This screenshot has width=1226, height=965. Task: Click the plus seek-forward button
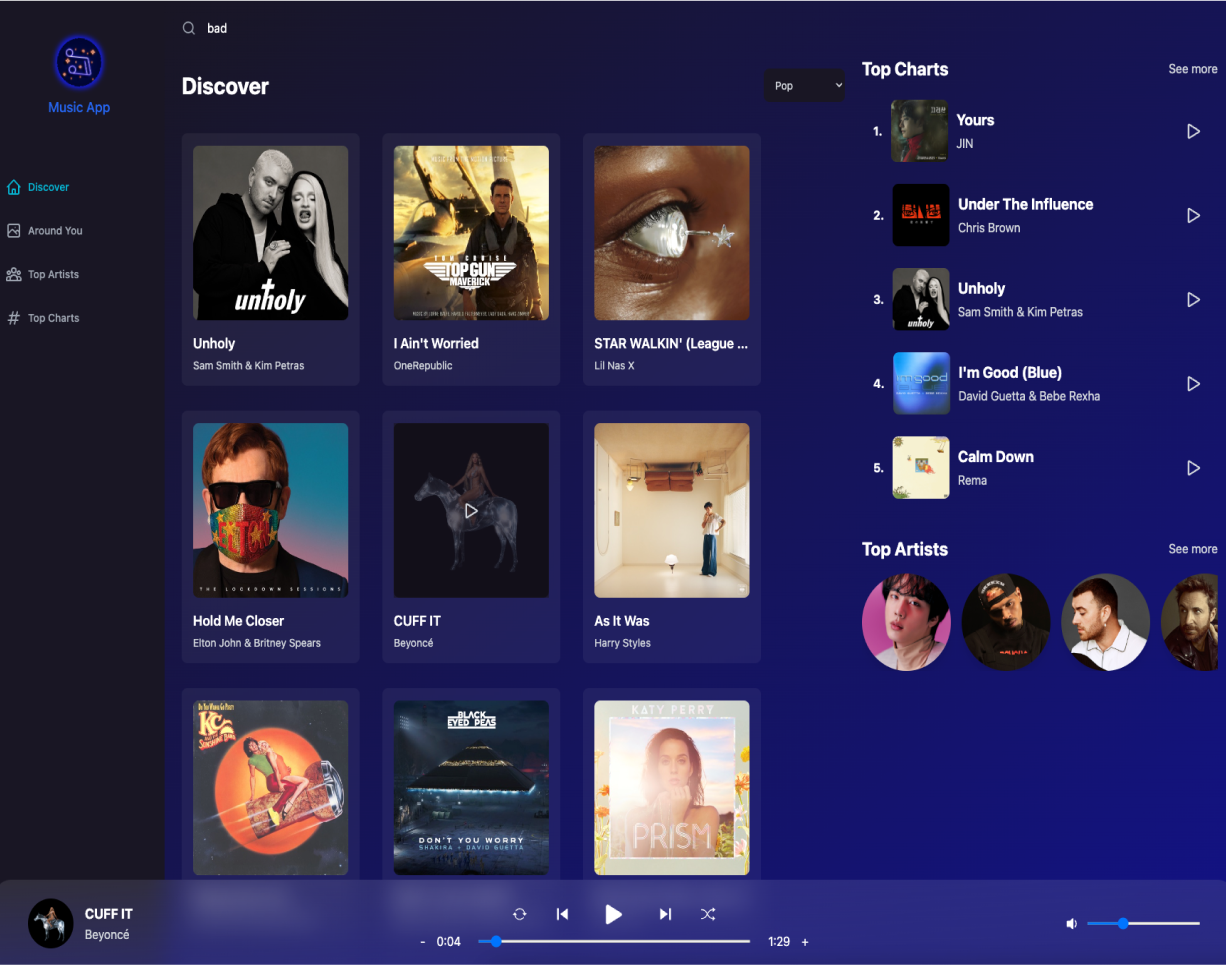pyautogui.click(x=805, y=942)
